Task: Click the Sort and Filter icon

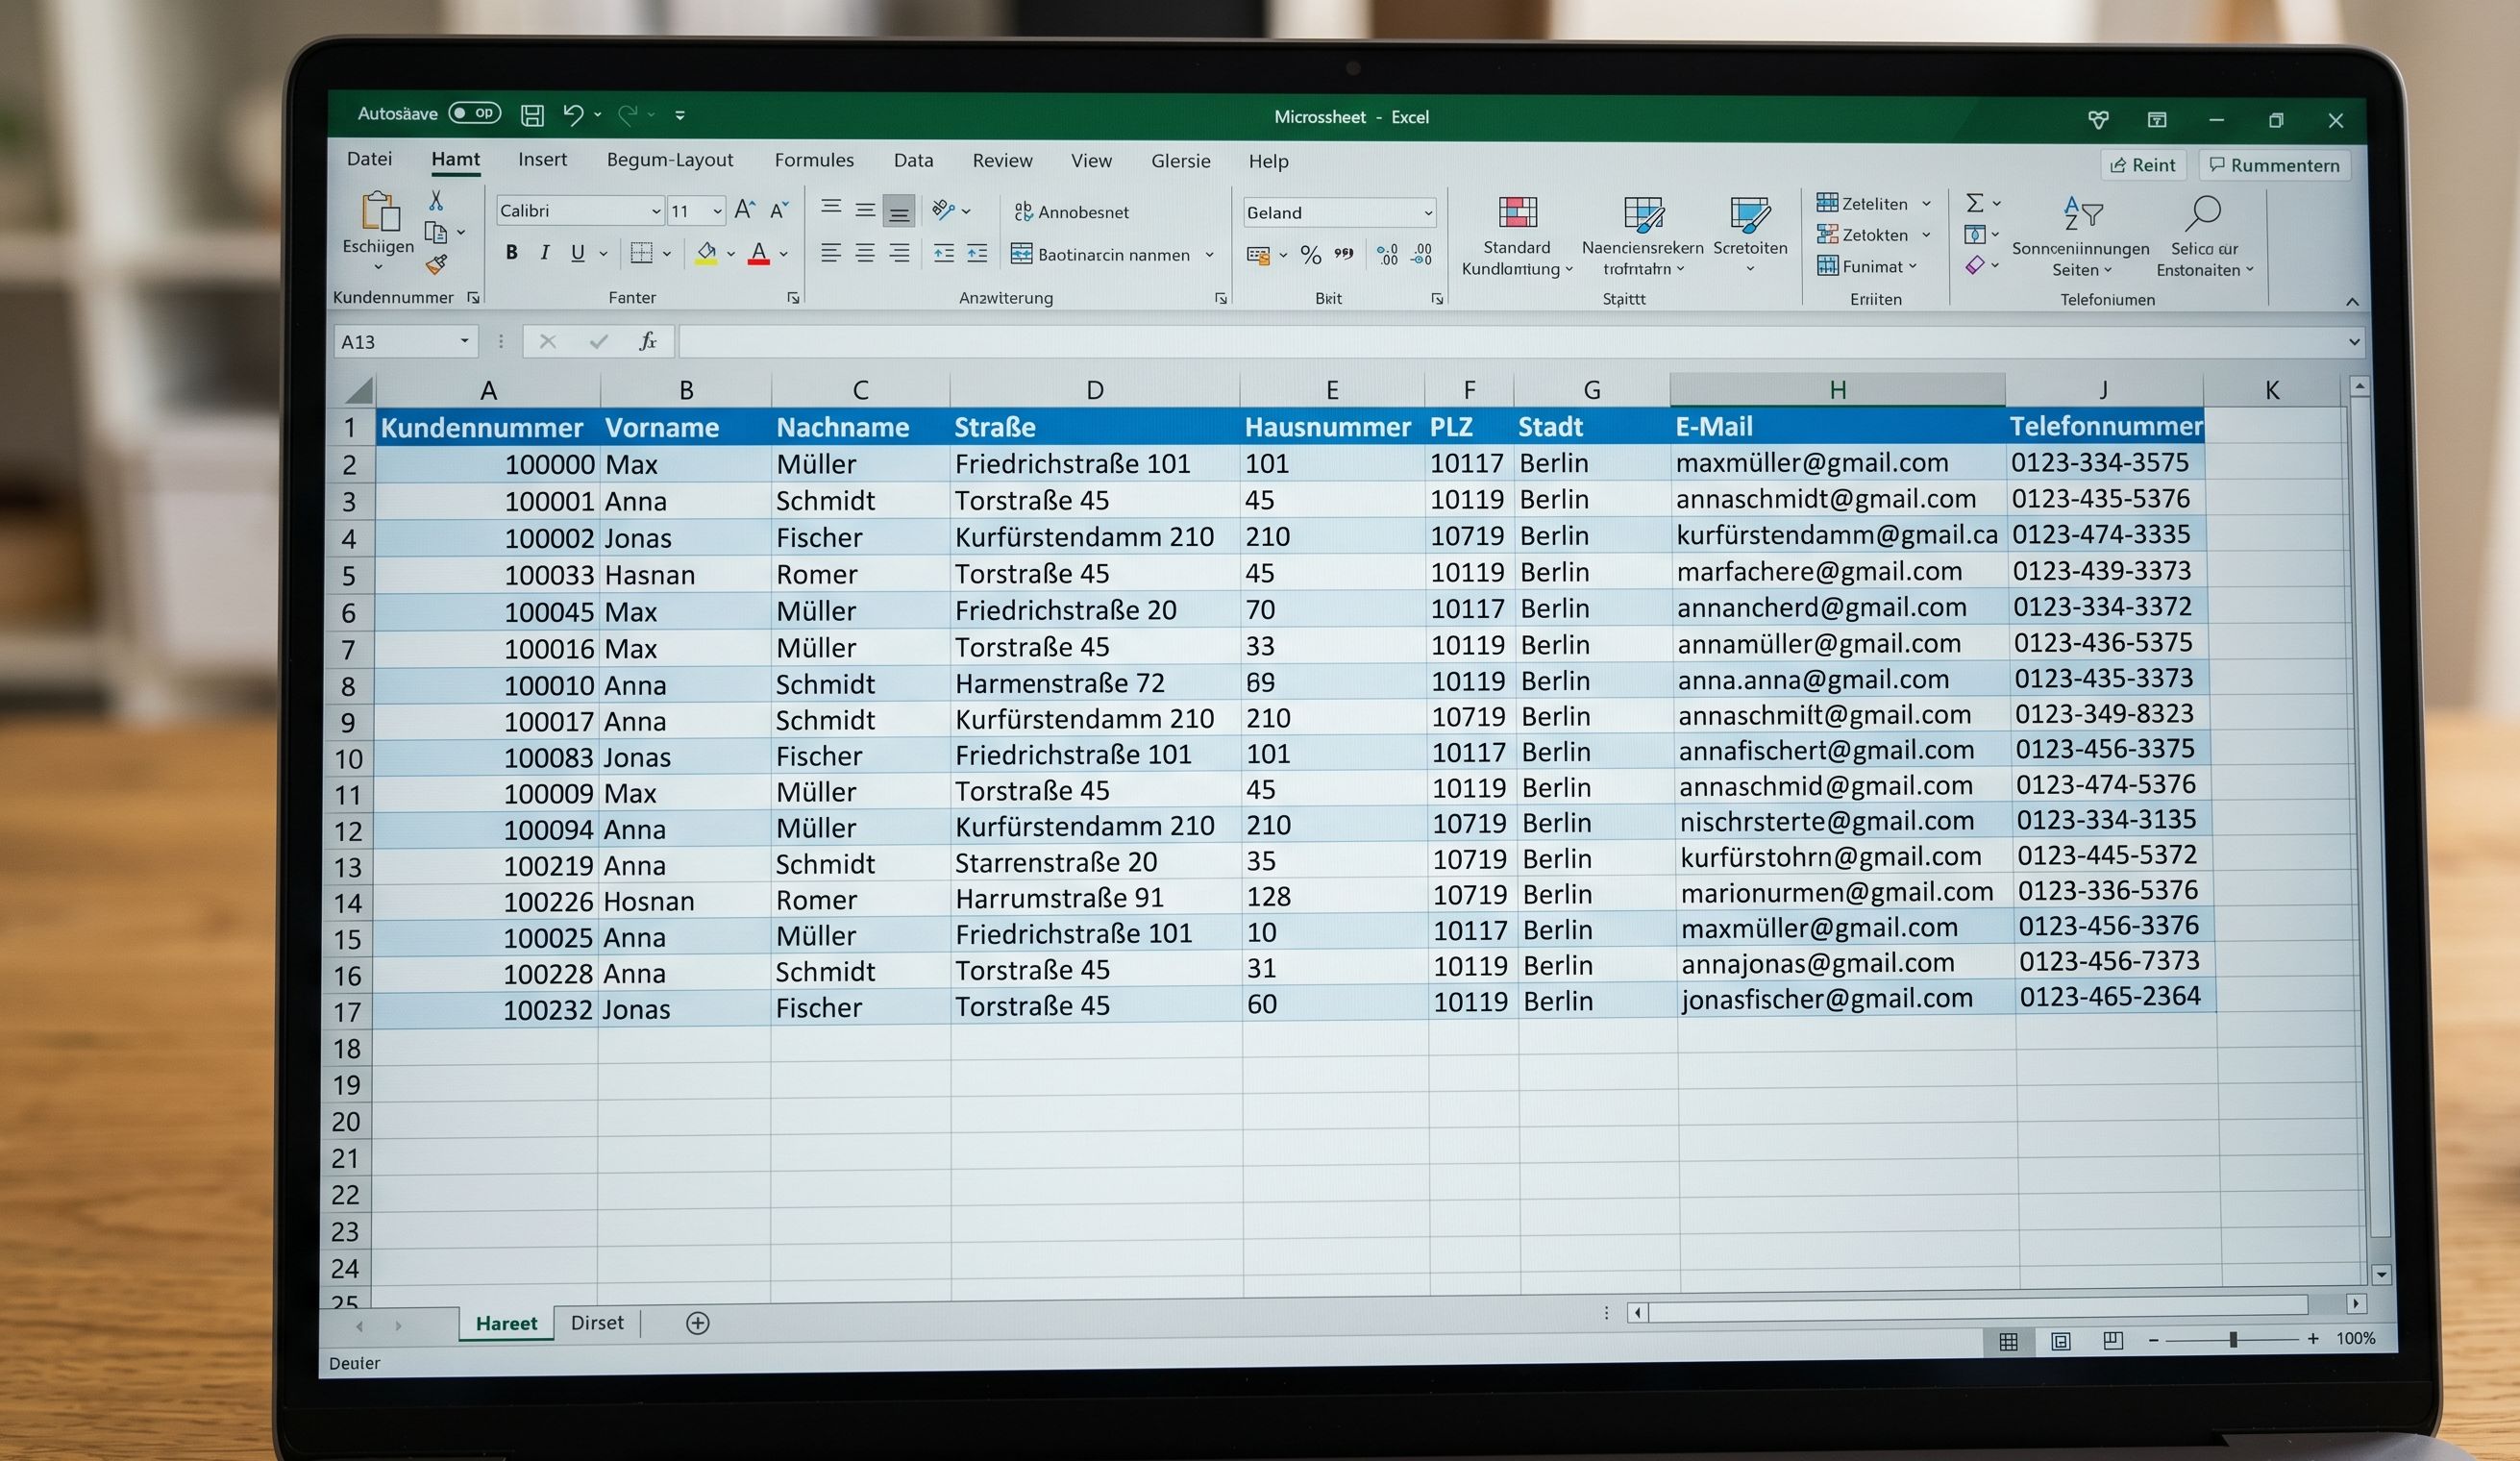Action: click(2083, 213)
